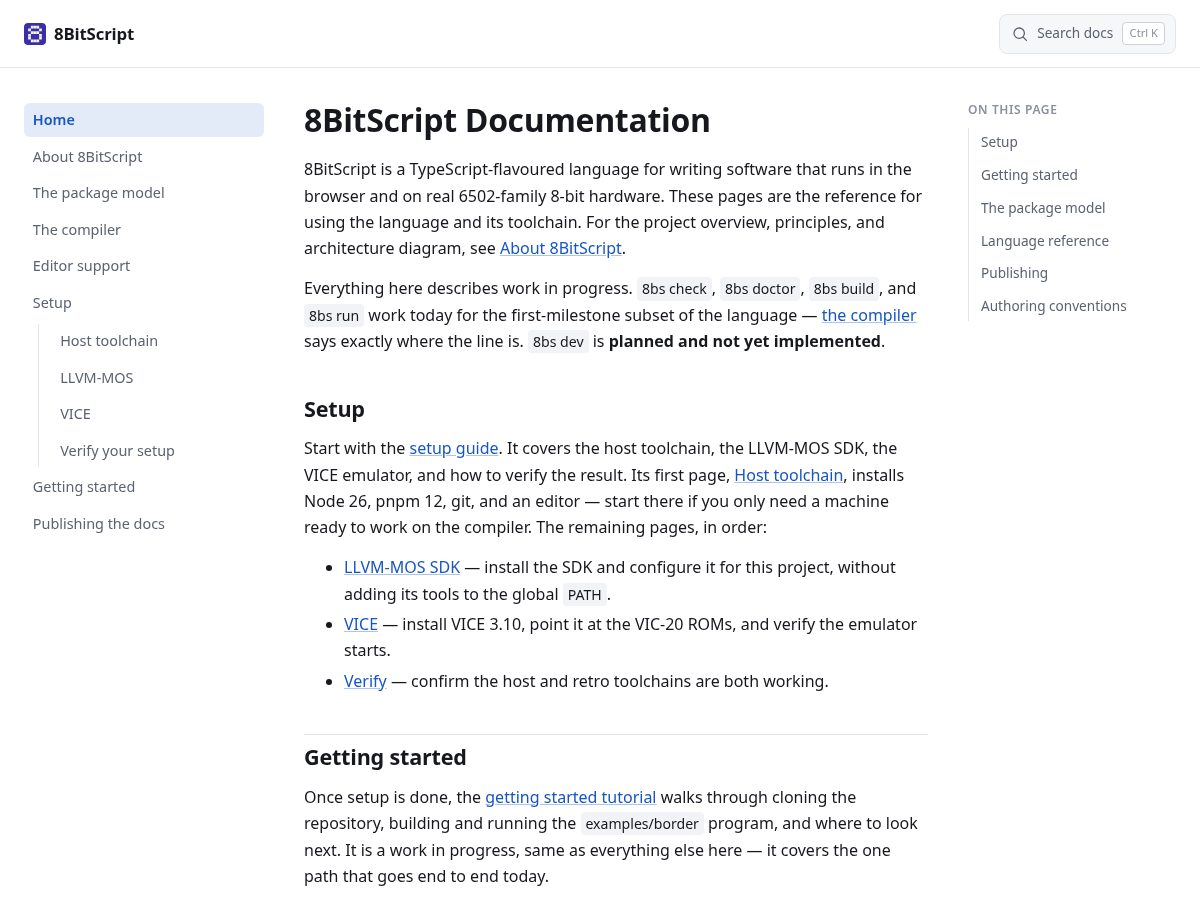
Task: Click the Ctrl K shortcut badge
Action: 1143,34
